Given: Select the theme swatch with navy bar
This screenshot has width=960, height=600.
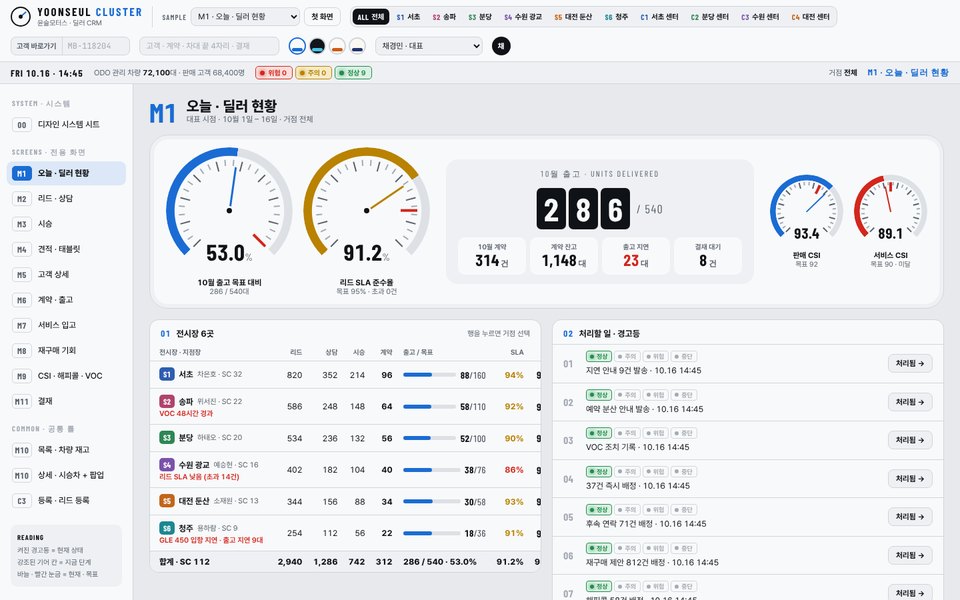Looking at the screenshot, I should pyautogui.click(x=358, y=46).
